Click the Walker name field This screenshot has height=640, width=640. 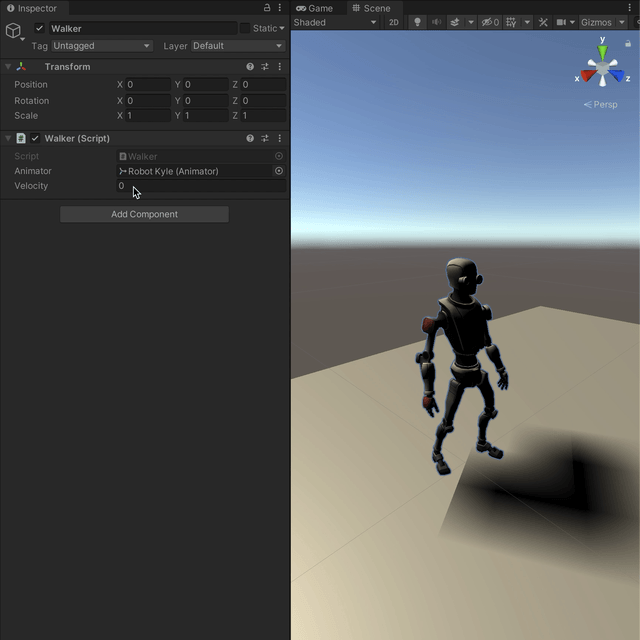pos(143,28)
